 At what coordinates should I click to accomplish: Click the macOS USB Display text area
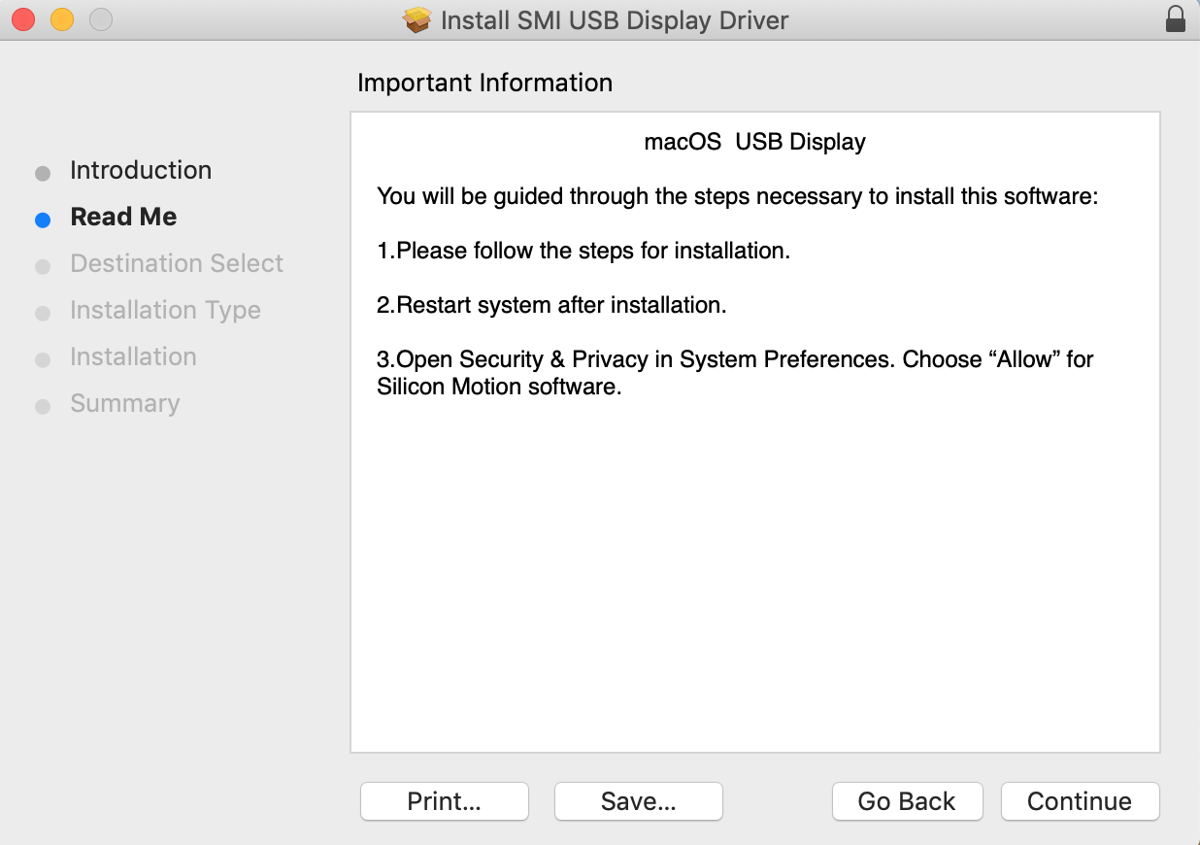pos(755,141)
